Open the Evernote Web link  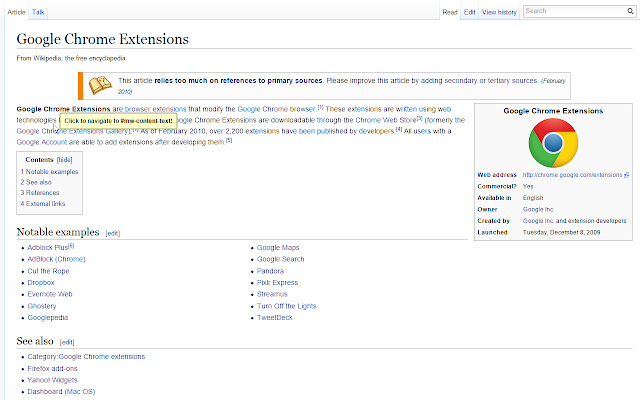tap(50, 294)
